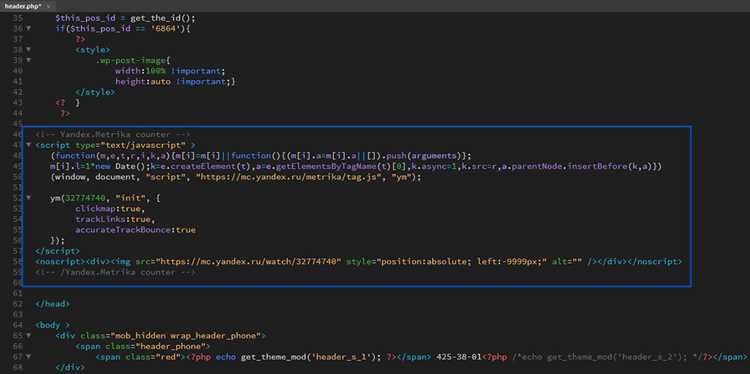Viewport: 750px width, 374px height.
Task: Click the closing </script> tag
Action: 57,251
